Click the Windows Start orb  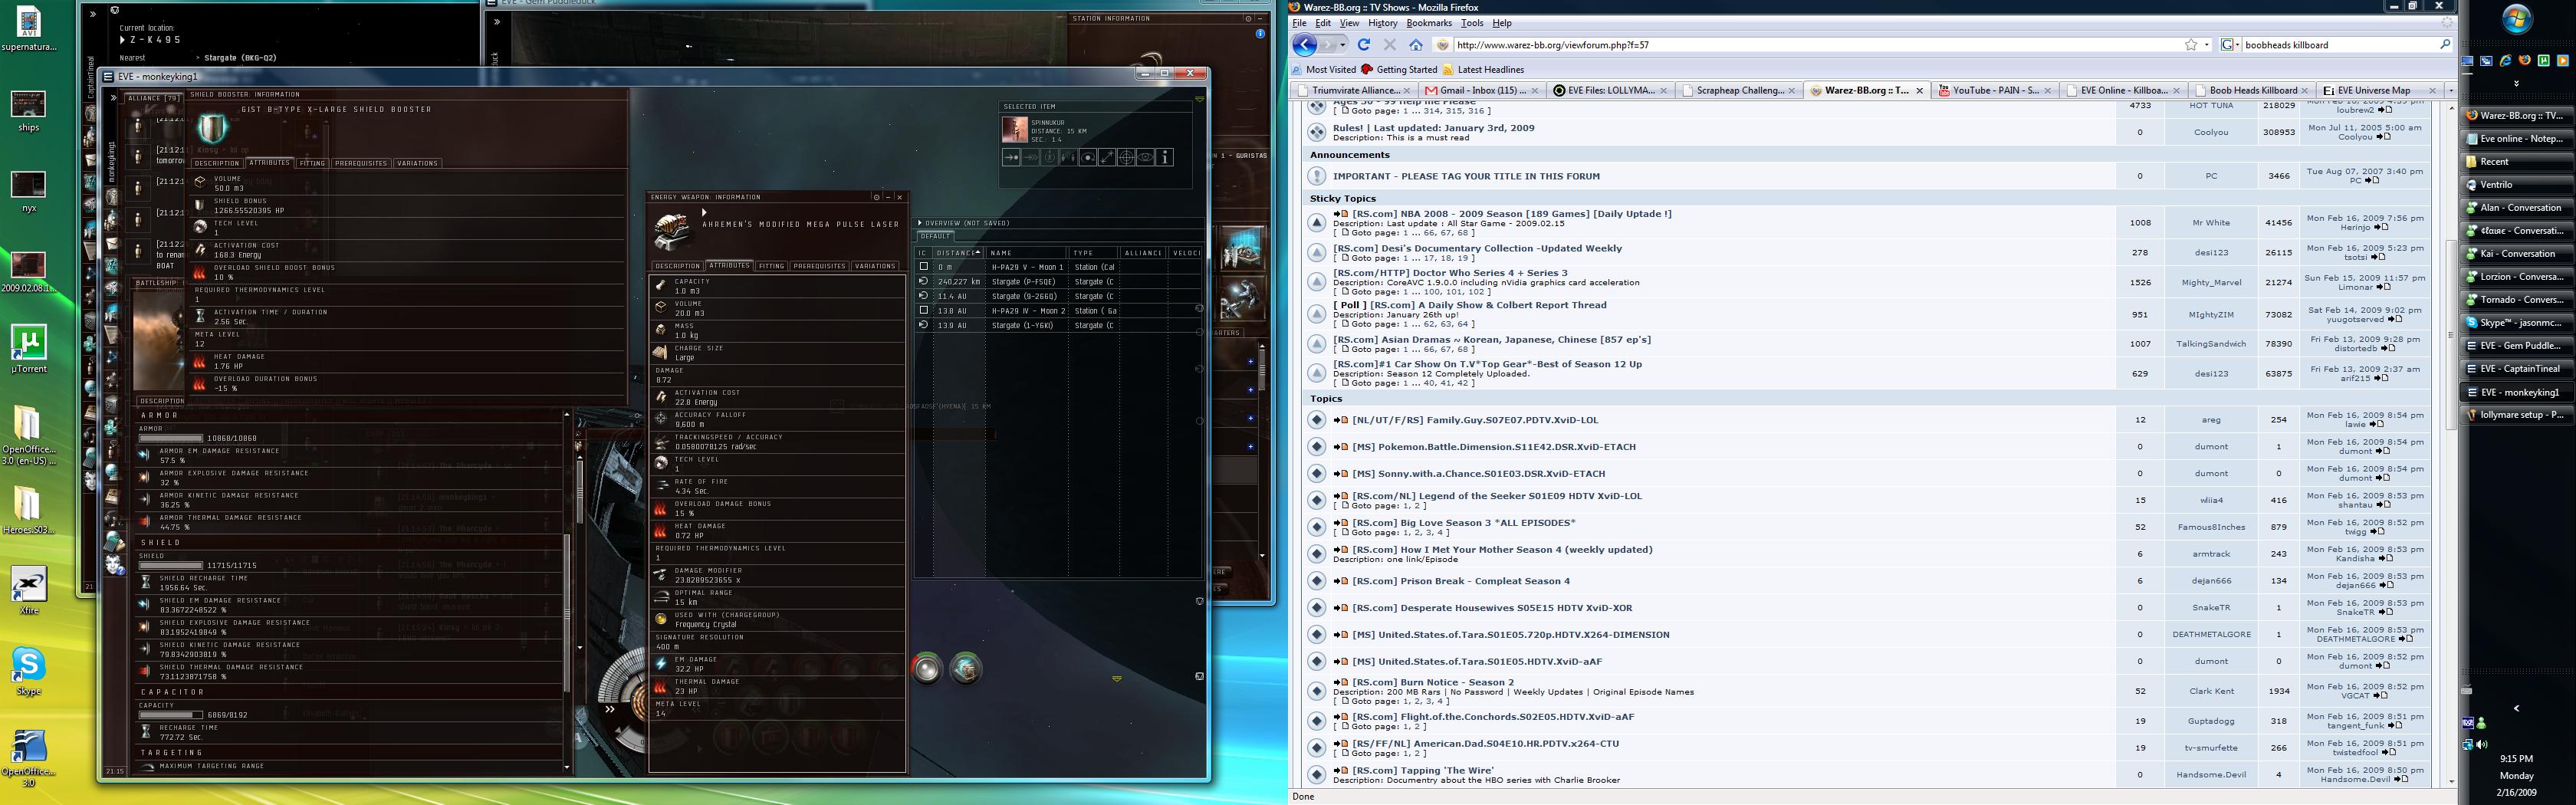pos(2516,19)
